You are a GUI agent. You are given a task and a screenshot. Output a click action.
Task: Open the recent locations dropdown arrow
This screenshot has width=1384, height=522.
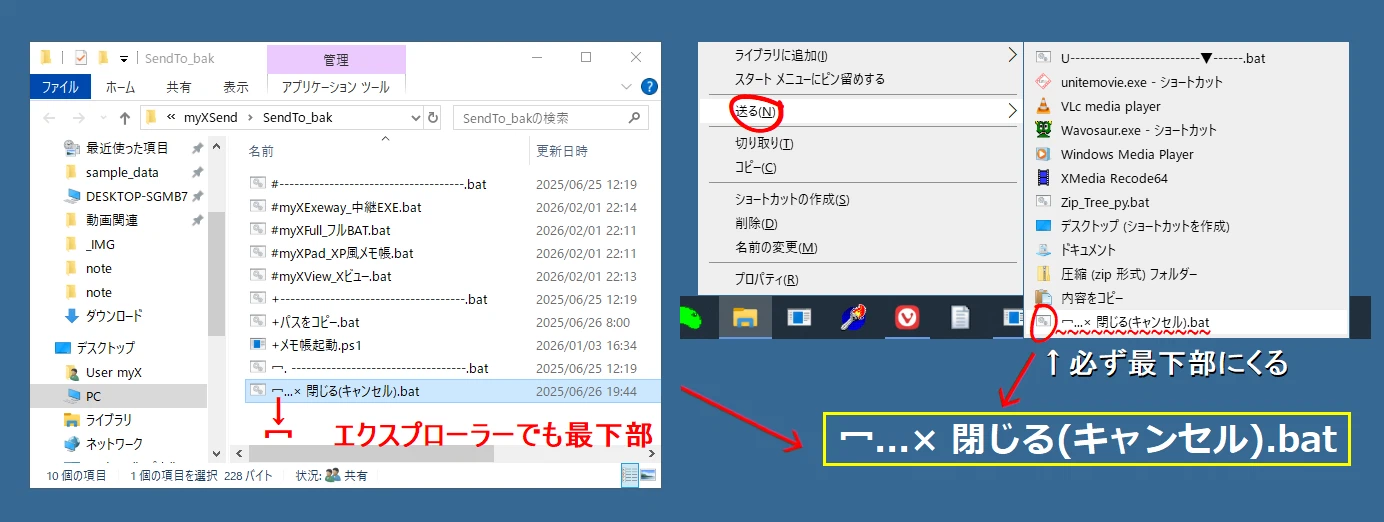[x=101, y=118]
